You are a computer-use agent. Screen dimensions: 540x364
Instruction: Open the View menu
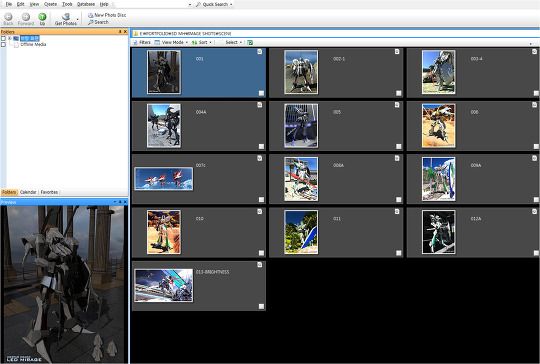[x=34, y=4]
